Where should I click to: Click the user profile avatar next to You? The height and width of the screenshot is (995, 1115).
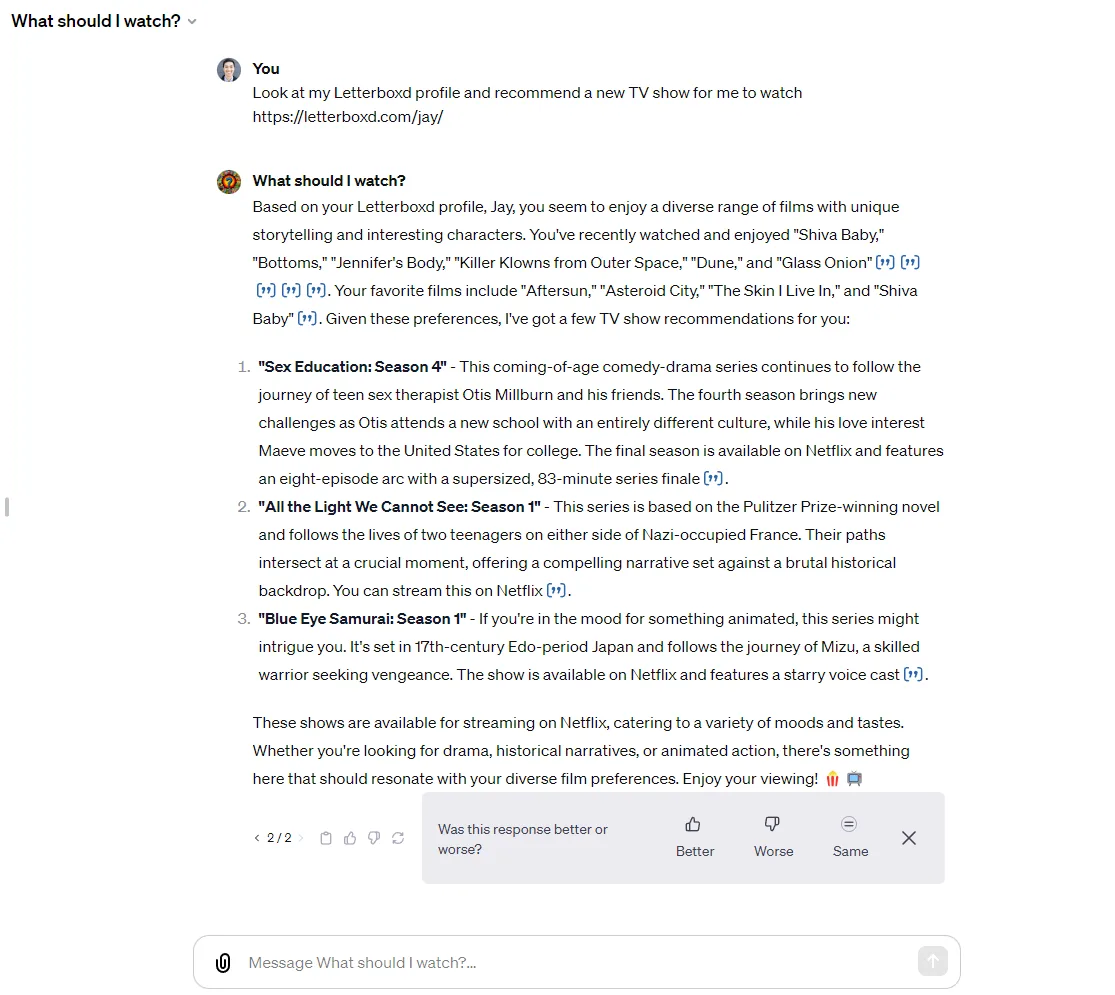pyautogui.click(x=229, y=70)
